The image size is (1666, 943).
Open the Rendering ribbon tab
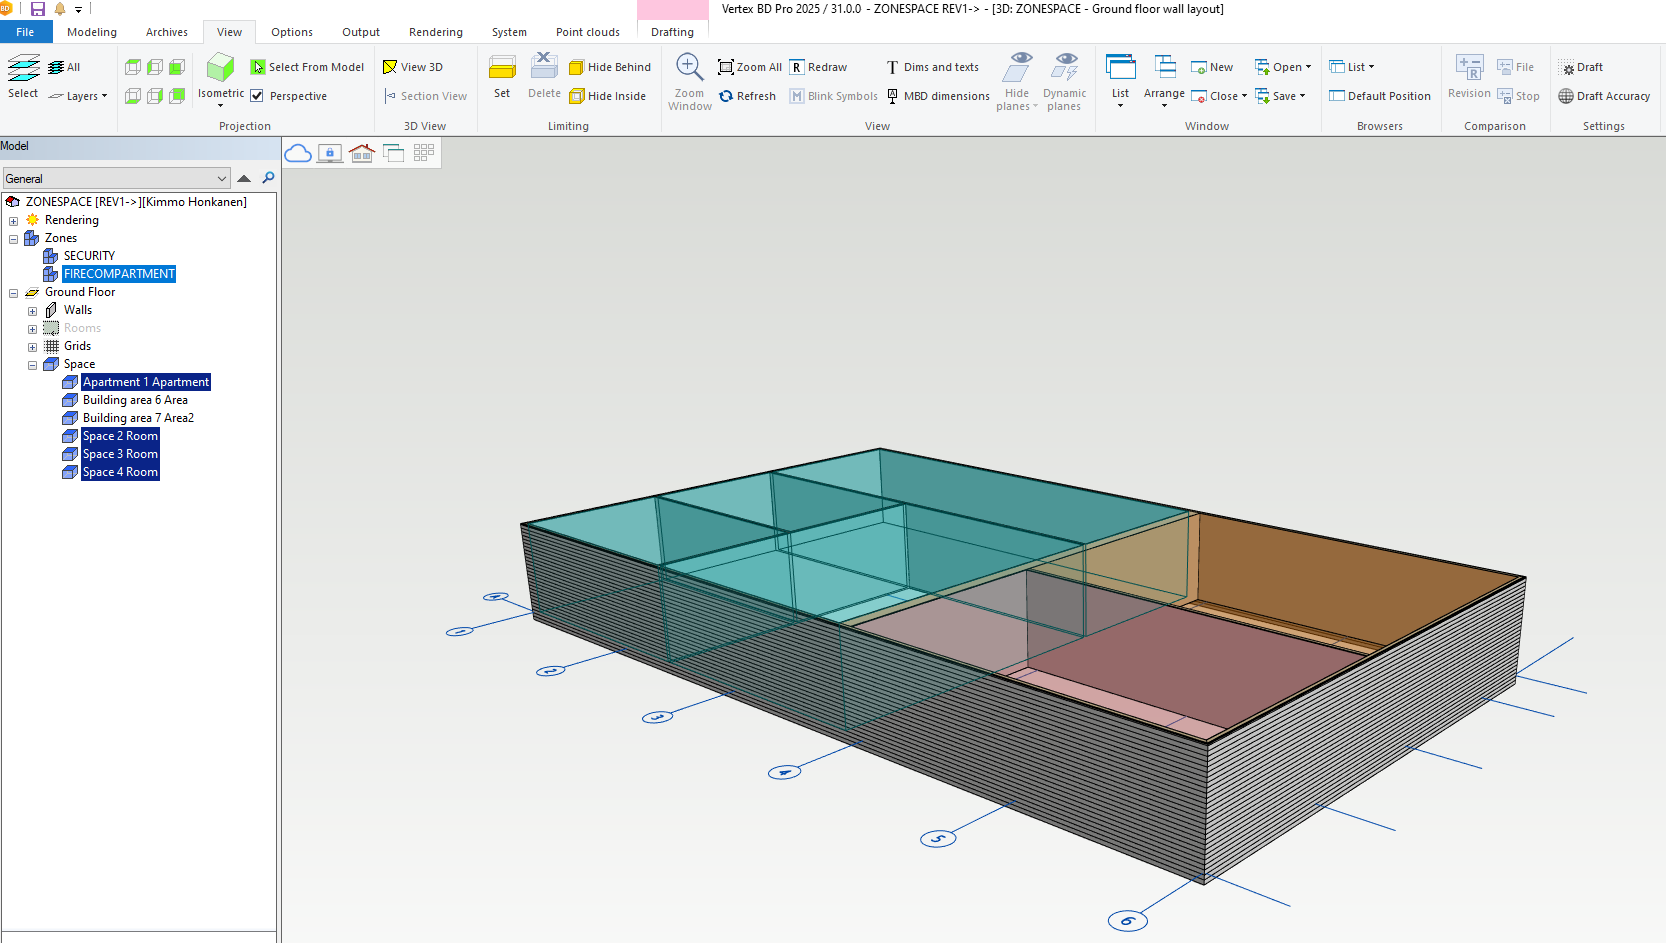435,32
